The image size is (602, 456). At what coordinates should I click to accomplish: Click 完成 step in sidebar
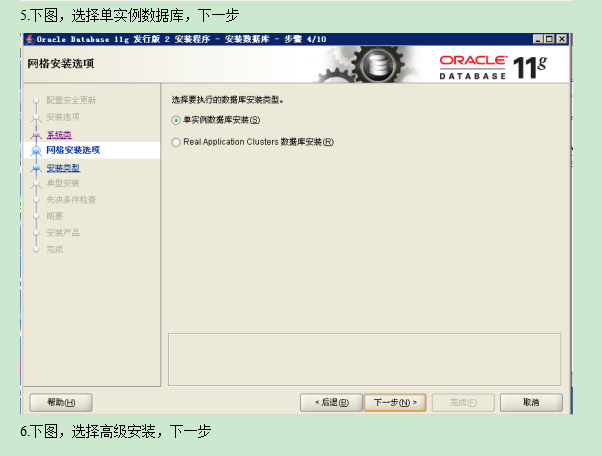click(x=55, y=249)
